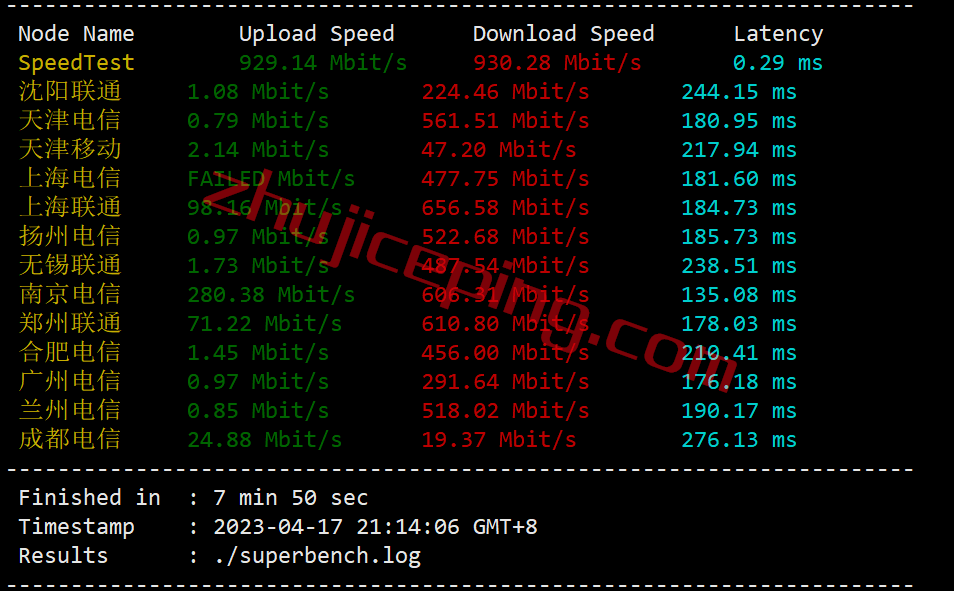Screen dimensions: 954x591
Task: Click the 郑州联通 node name
Action: [70, 323]
